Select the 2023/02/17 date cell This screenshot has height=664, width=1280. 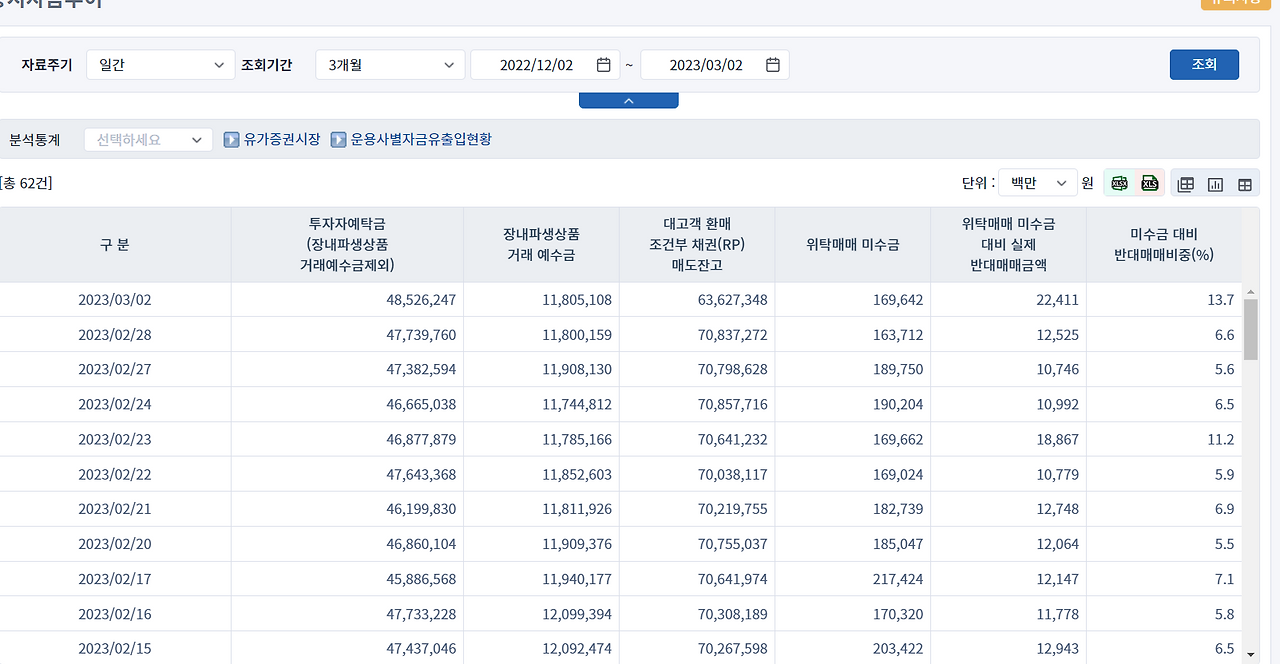(x=115, y=579)
